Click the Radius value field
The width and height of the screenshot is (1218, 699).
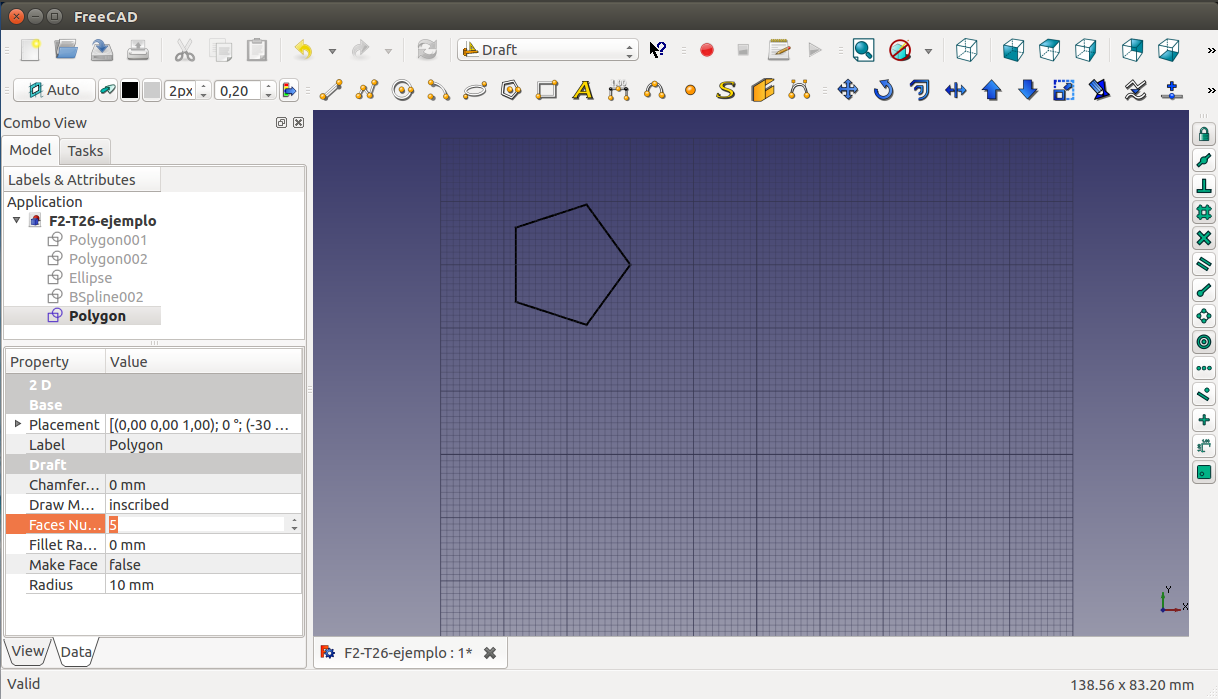tap(200, 585)
